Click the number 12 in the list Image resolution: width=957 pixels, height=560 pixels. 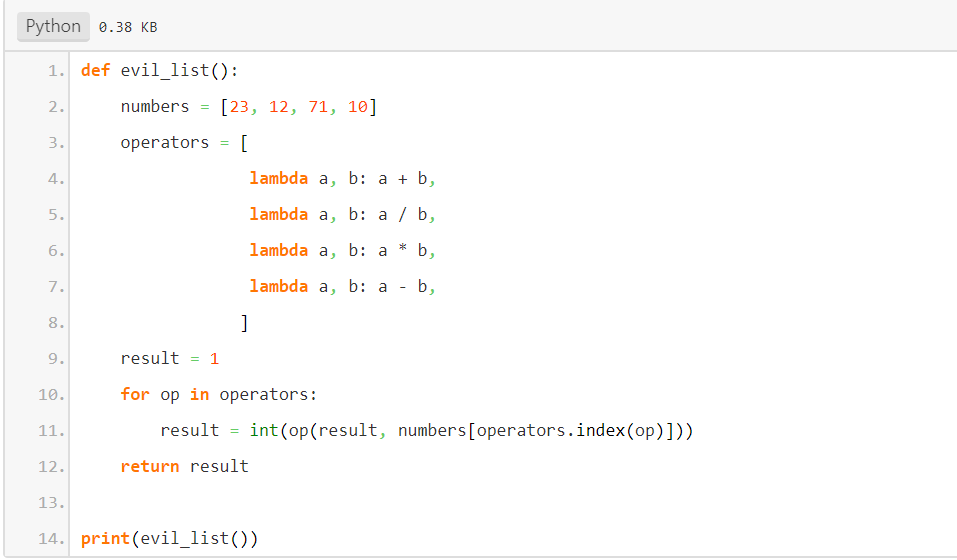278,107
